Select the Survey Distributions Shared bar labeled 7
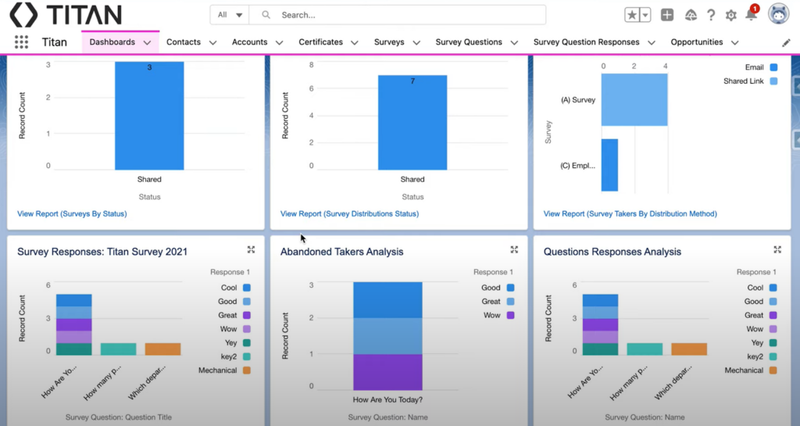Viewport: 800px width, 426px height. (412, 122)
